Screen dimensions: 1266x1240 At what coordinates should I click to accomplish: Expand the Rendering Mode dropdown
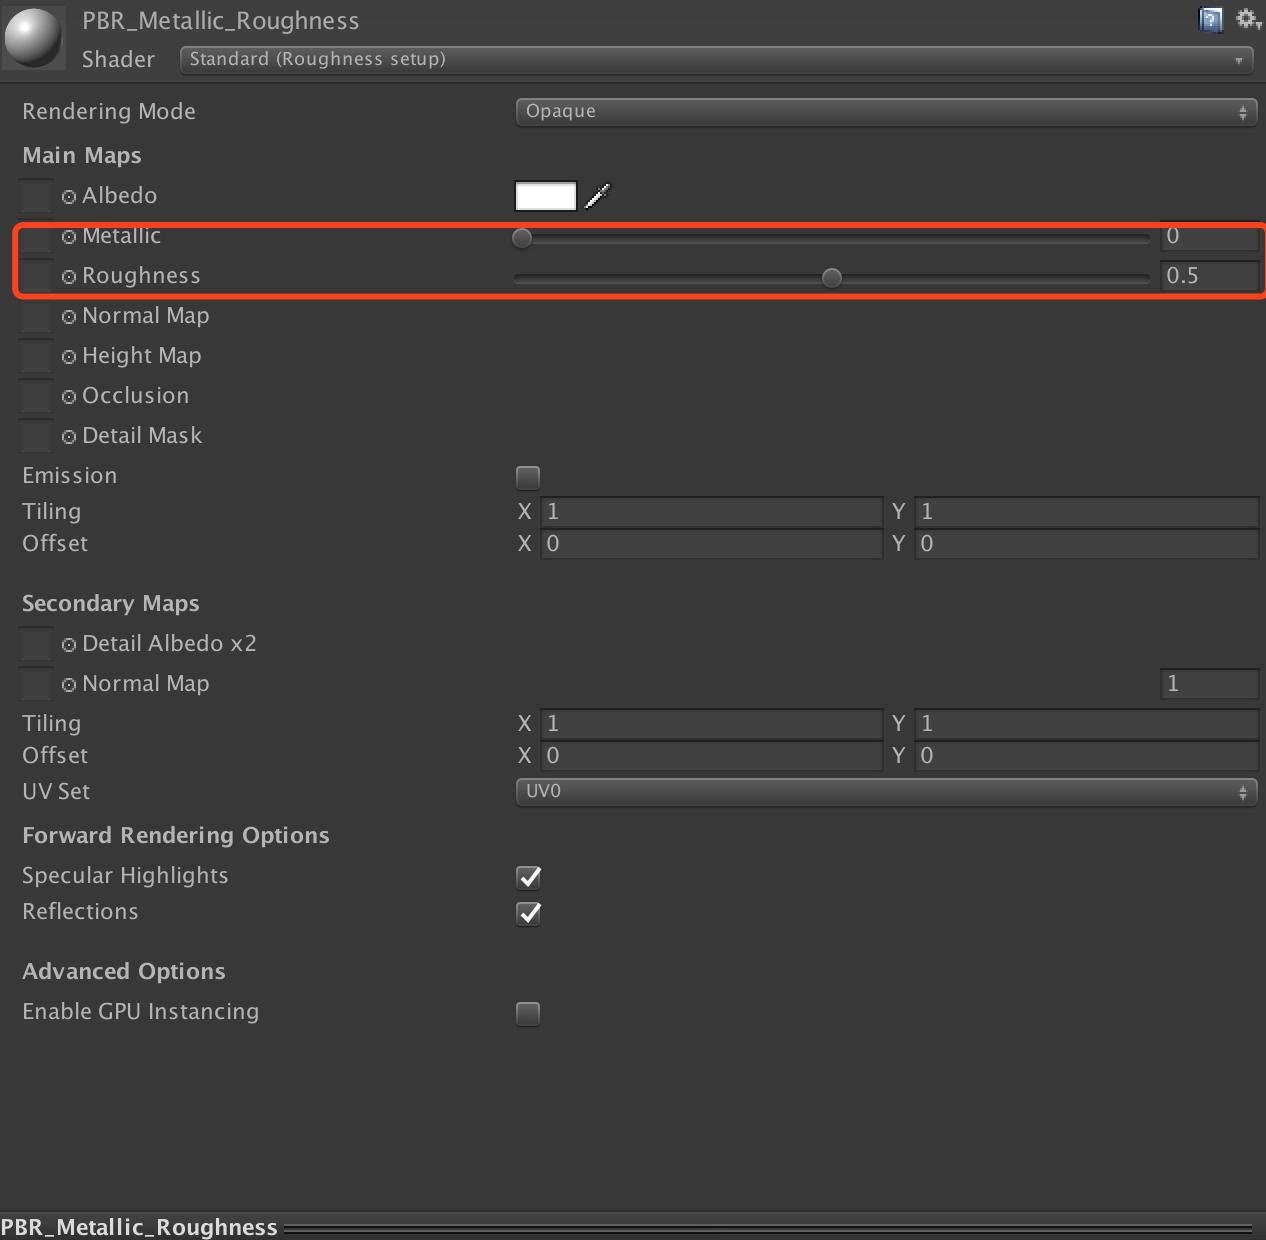point(885,112)
